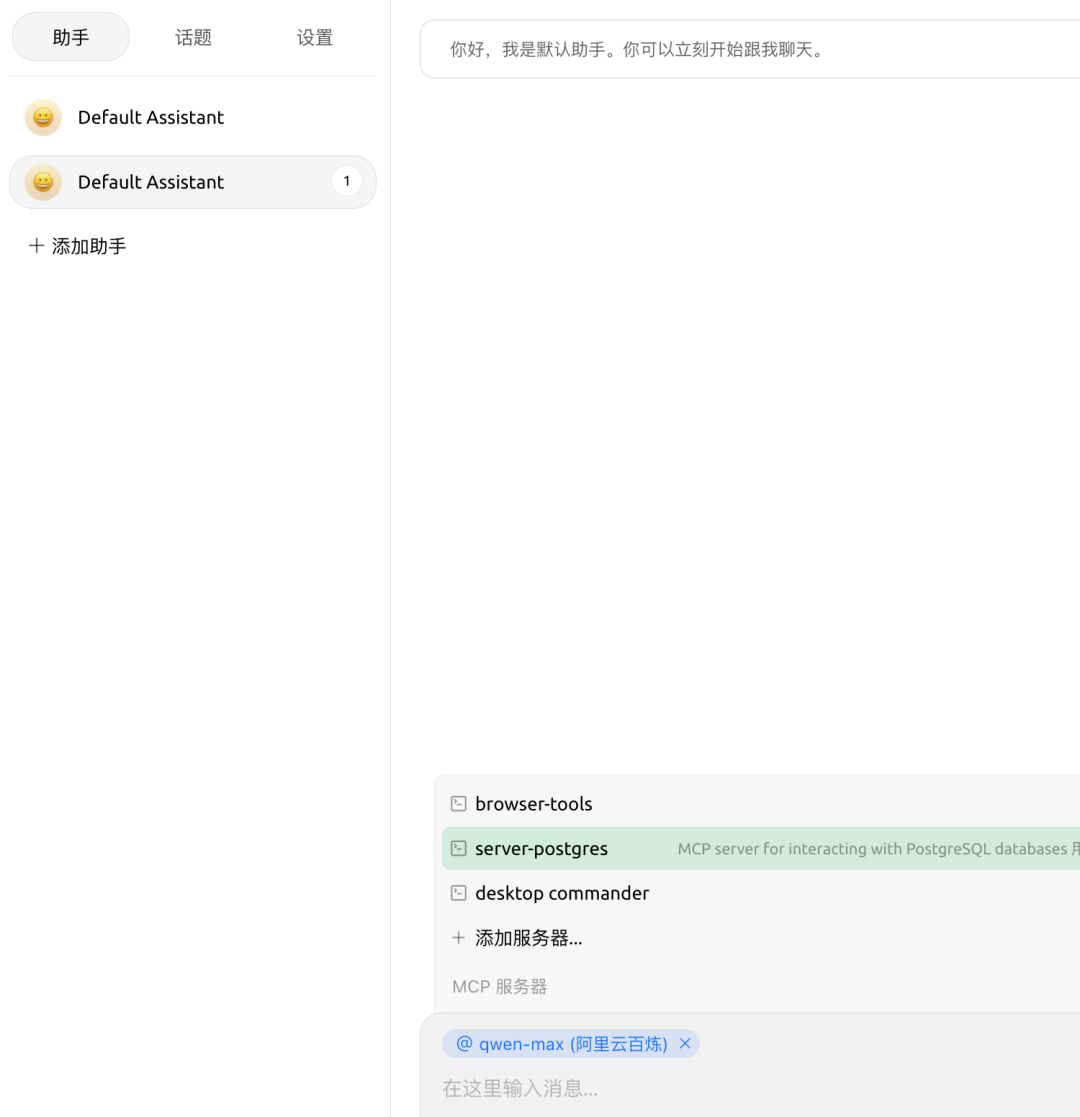Click the server-postgres terminal icon
This screenshot has height=1117, width=1080.
tap(459, 848)
